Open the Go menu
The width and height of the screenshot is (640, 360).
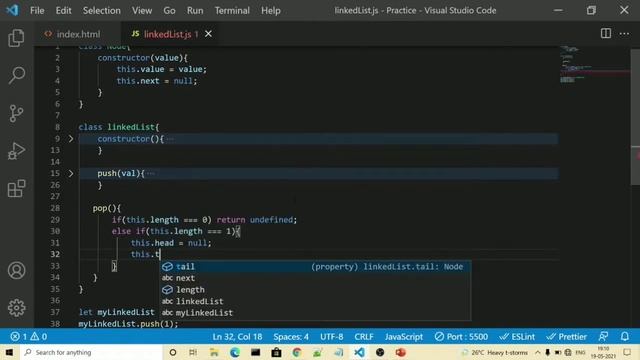(169, 11)
